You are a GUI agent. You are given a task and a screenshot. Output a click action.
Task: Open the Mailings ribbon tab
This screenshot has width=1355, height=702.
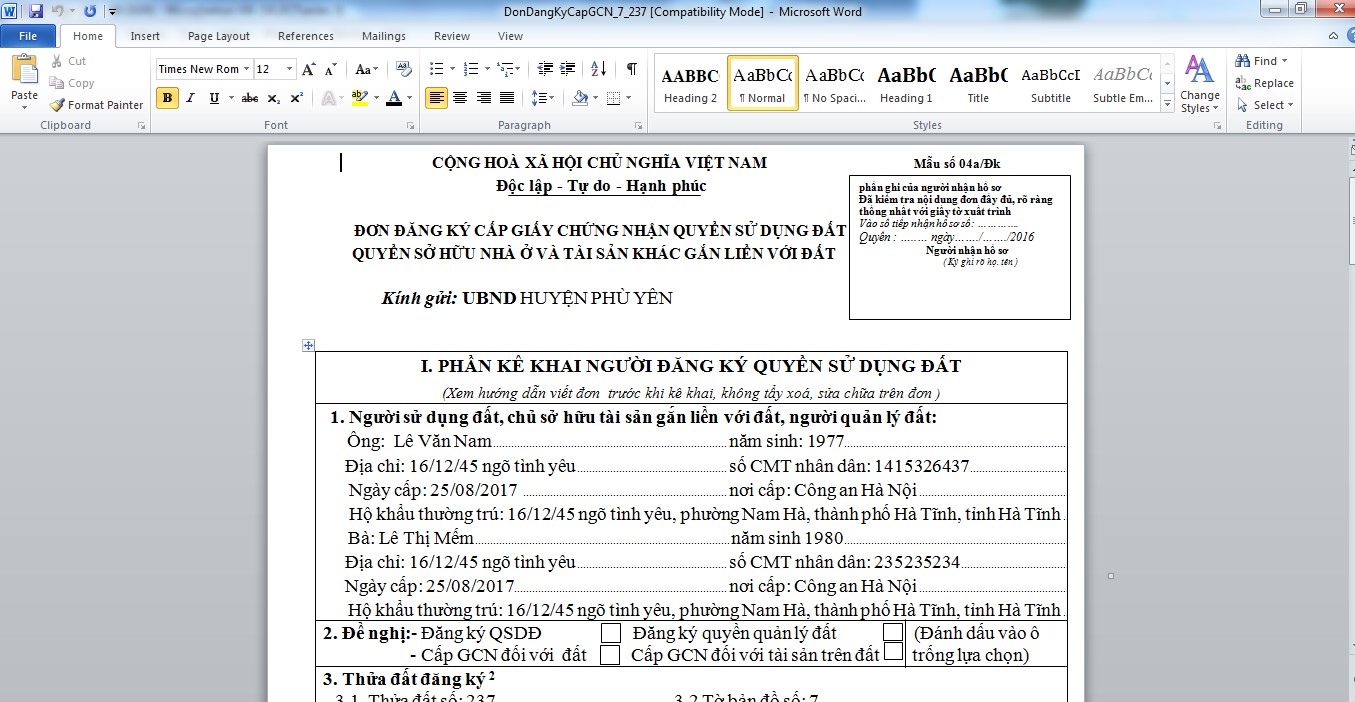coord(384,36)
